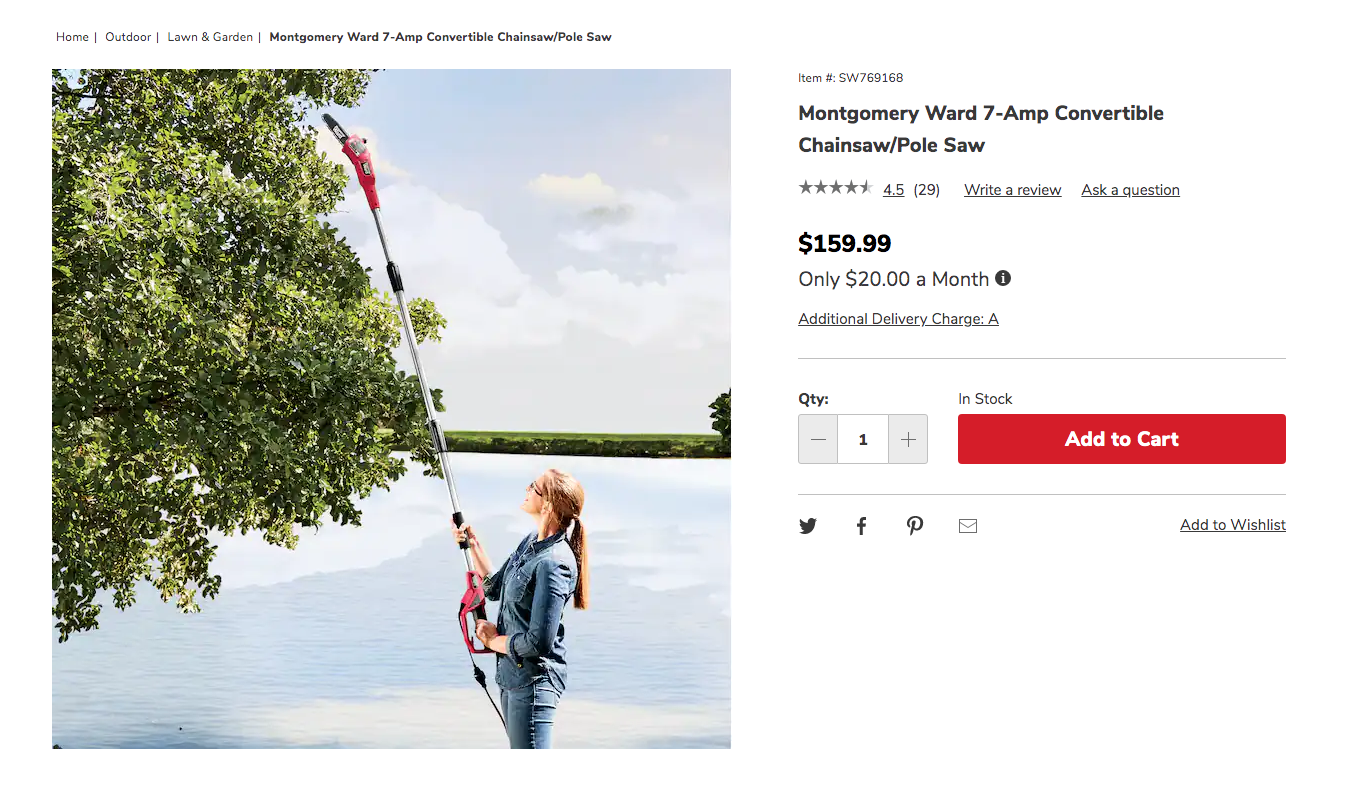Open Add to Wishlist link
This screenshot has width=1363, height=790.
click(1232, 525)
